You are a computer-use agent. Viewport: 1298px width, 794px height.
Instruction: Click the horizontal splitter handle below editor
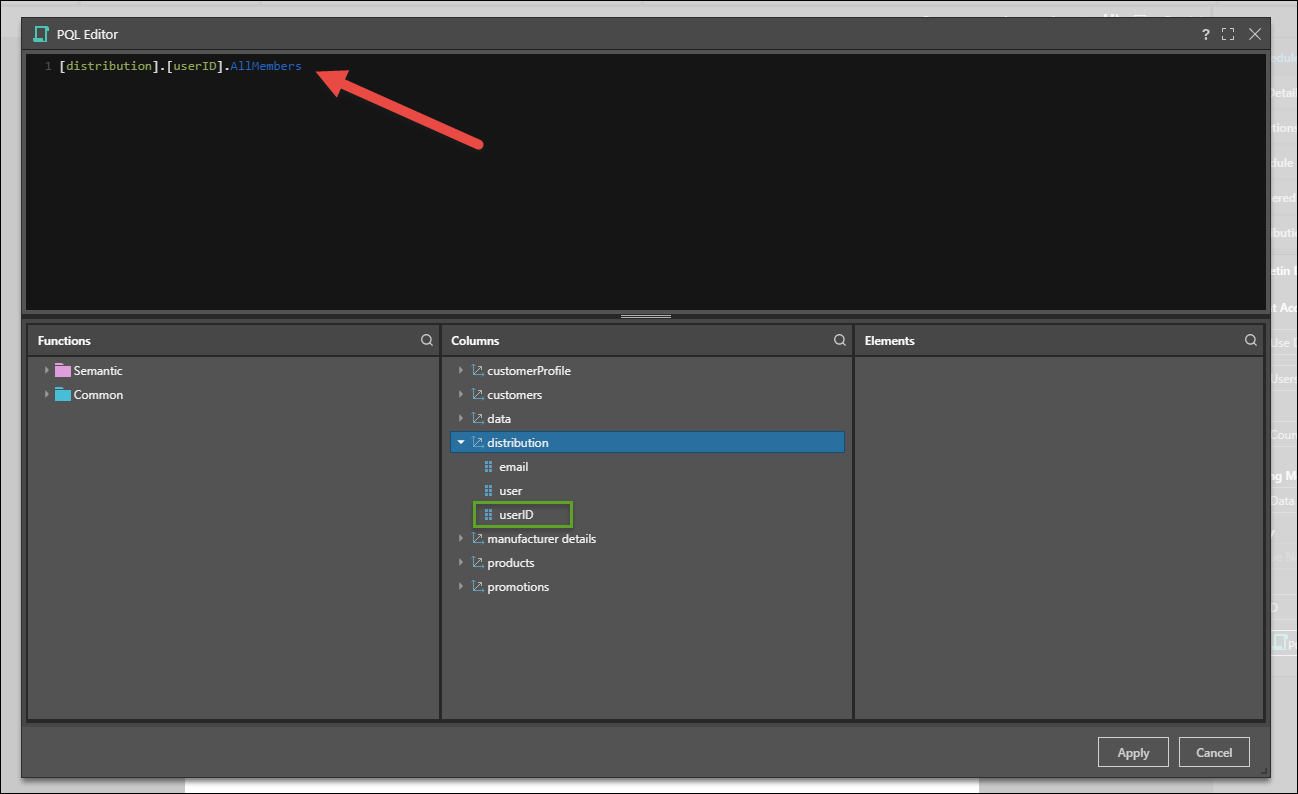coord(646,316)
